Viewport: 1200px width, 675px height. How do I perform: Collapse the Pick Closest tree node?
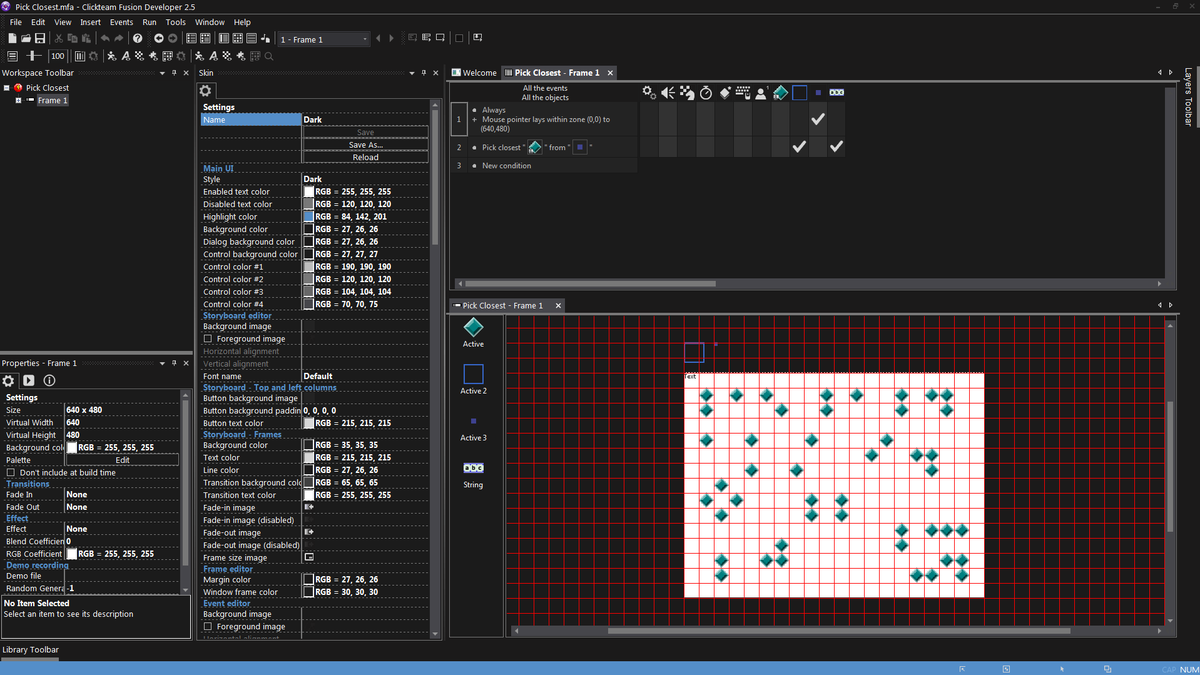pos(6,88)
